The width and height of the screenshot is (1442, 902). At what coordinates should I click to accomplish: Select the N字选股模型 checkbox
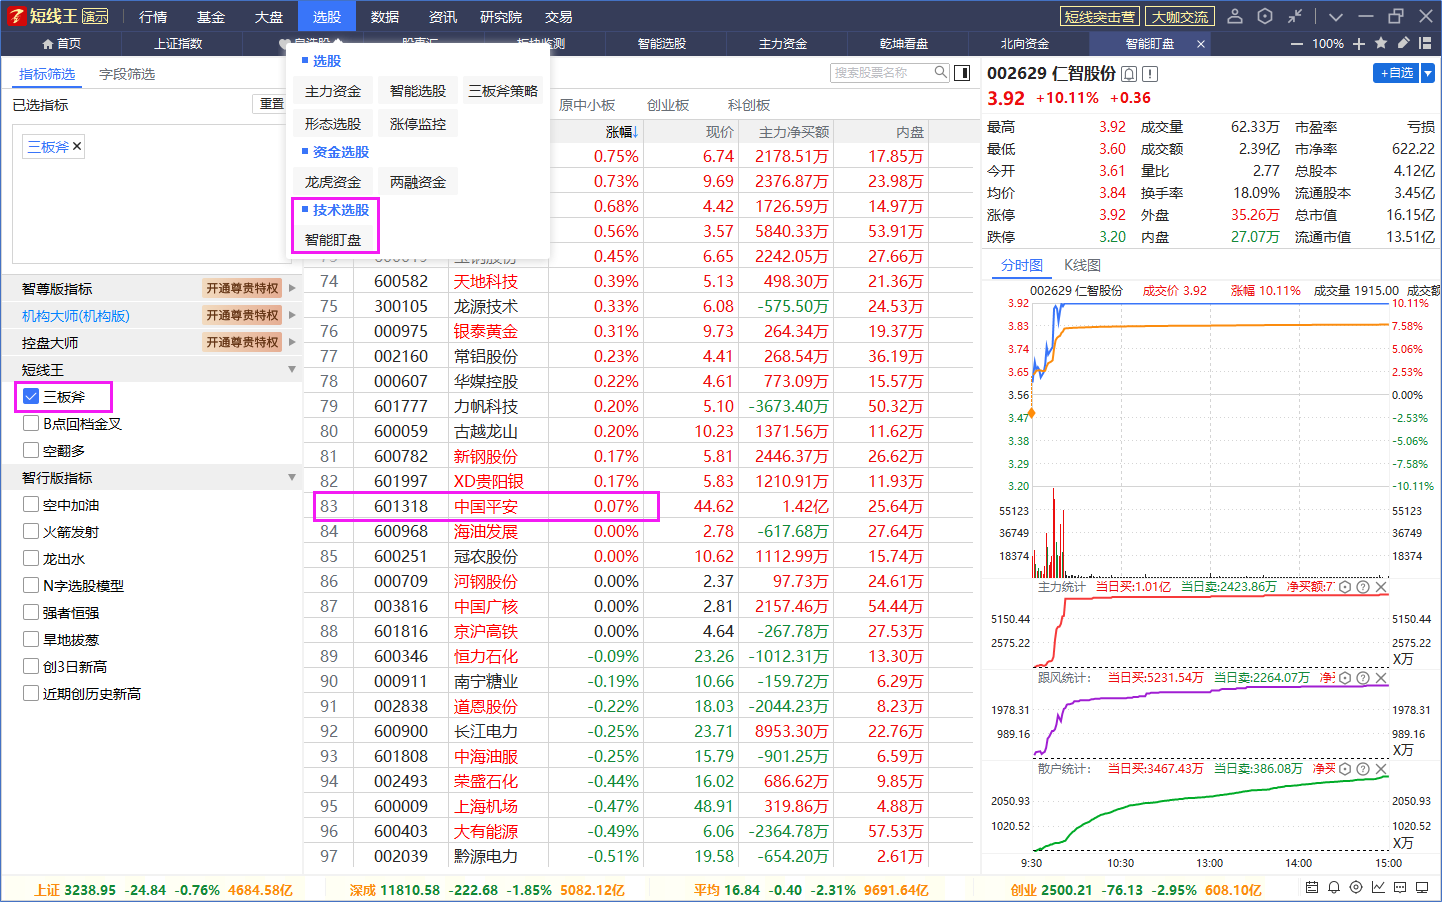tap(31, 586)
